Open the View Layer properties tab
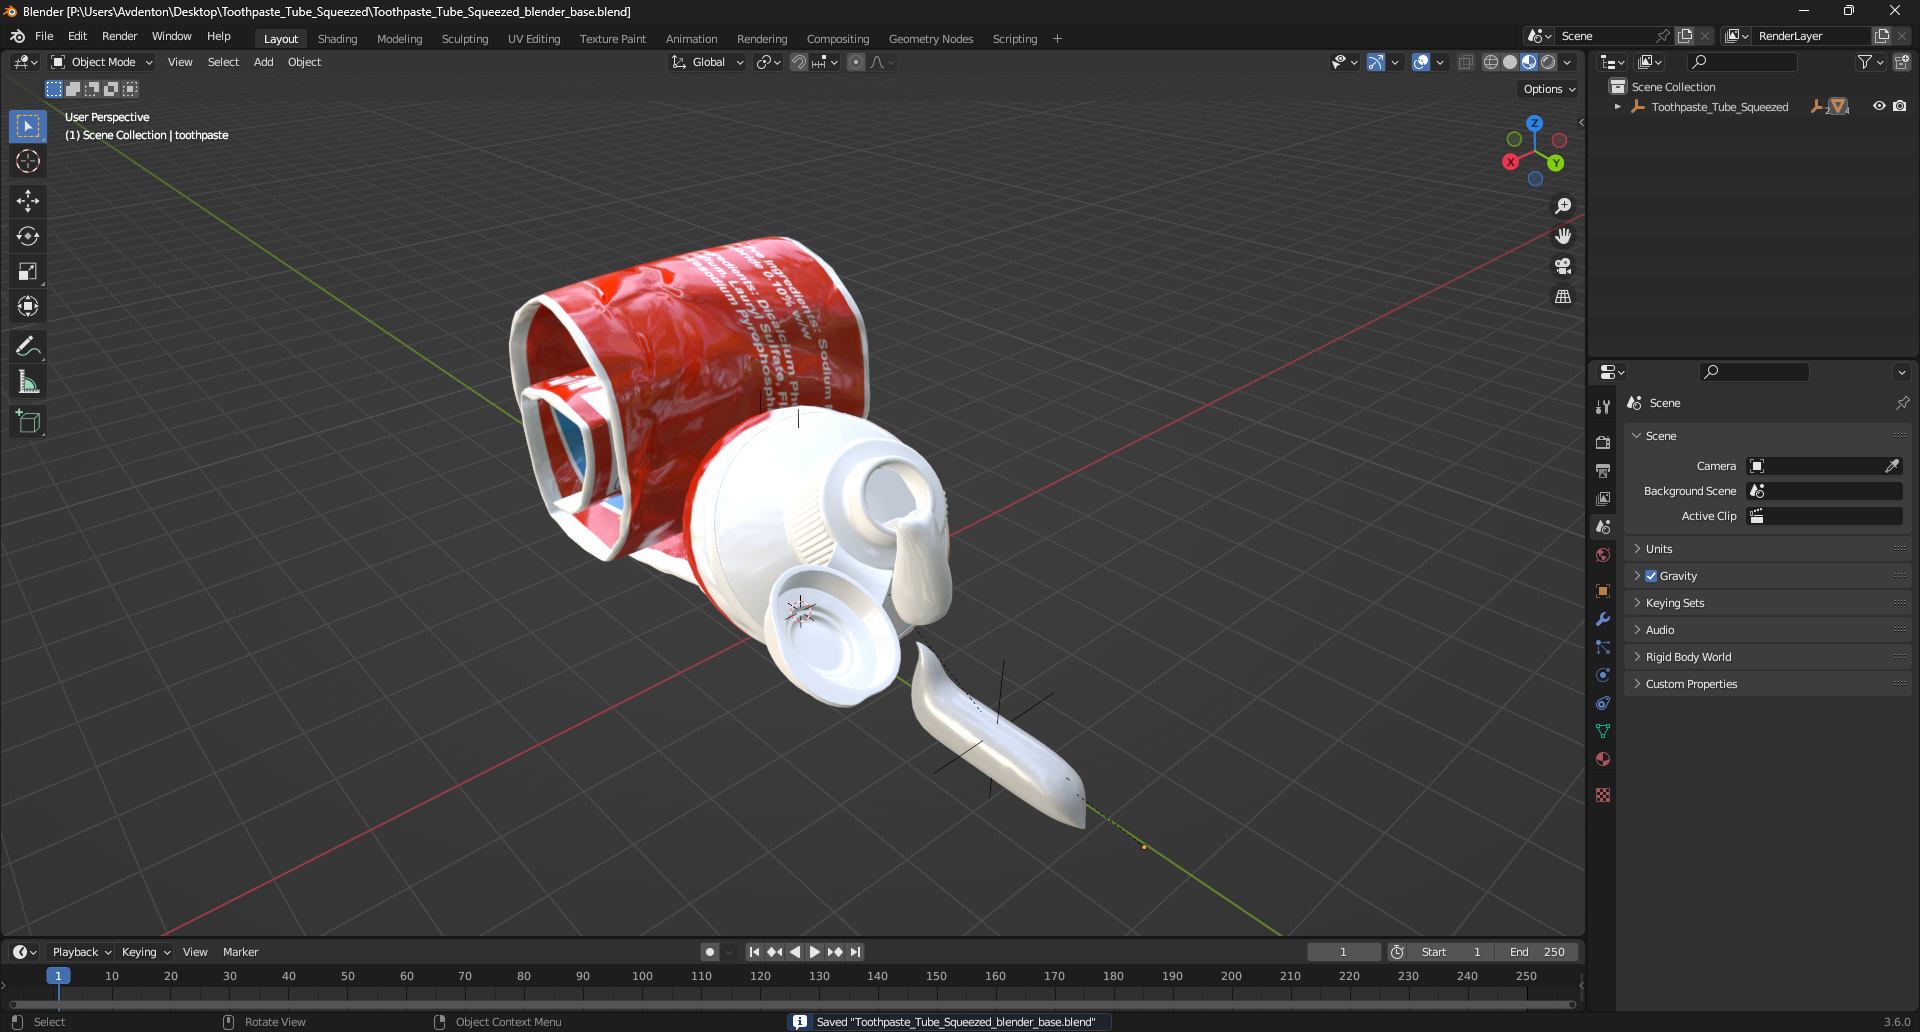Screen dimensions: 1920x1032 click(x=1603, y=498)
